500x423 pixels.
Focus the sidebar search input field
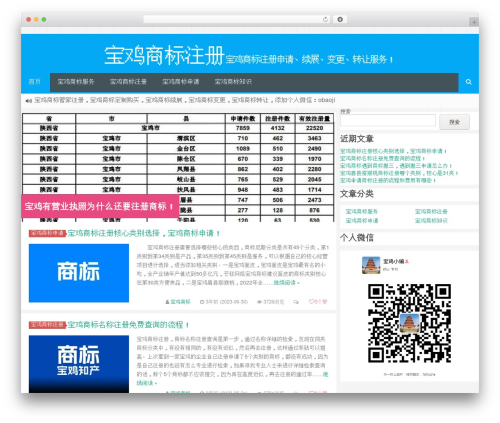coord(388,120)
